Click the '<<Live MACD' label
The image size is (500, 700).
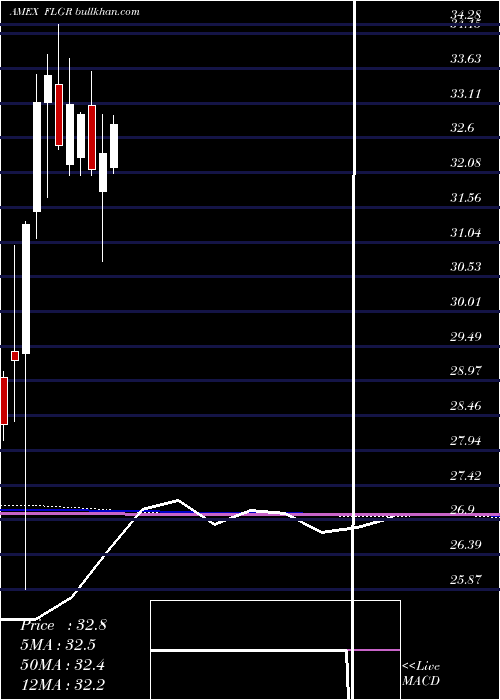[421, 674]
